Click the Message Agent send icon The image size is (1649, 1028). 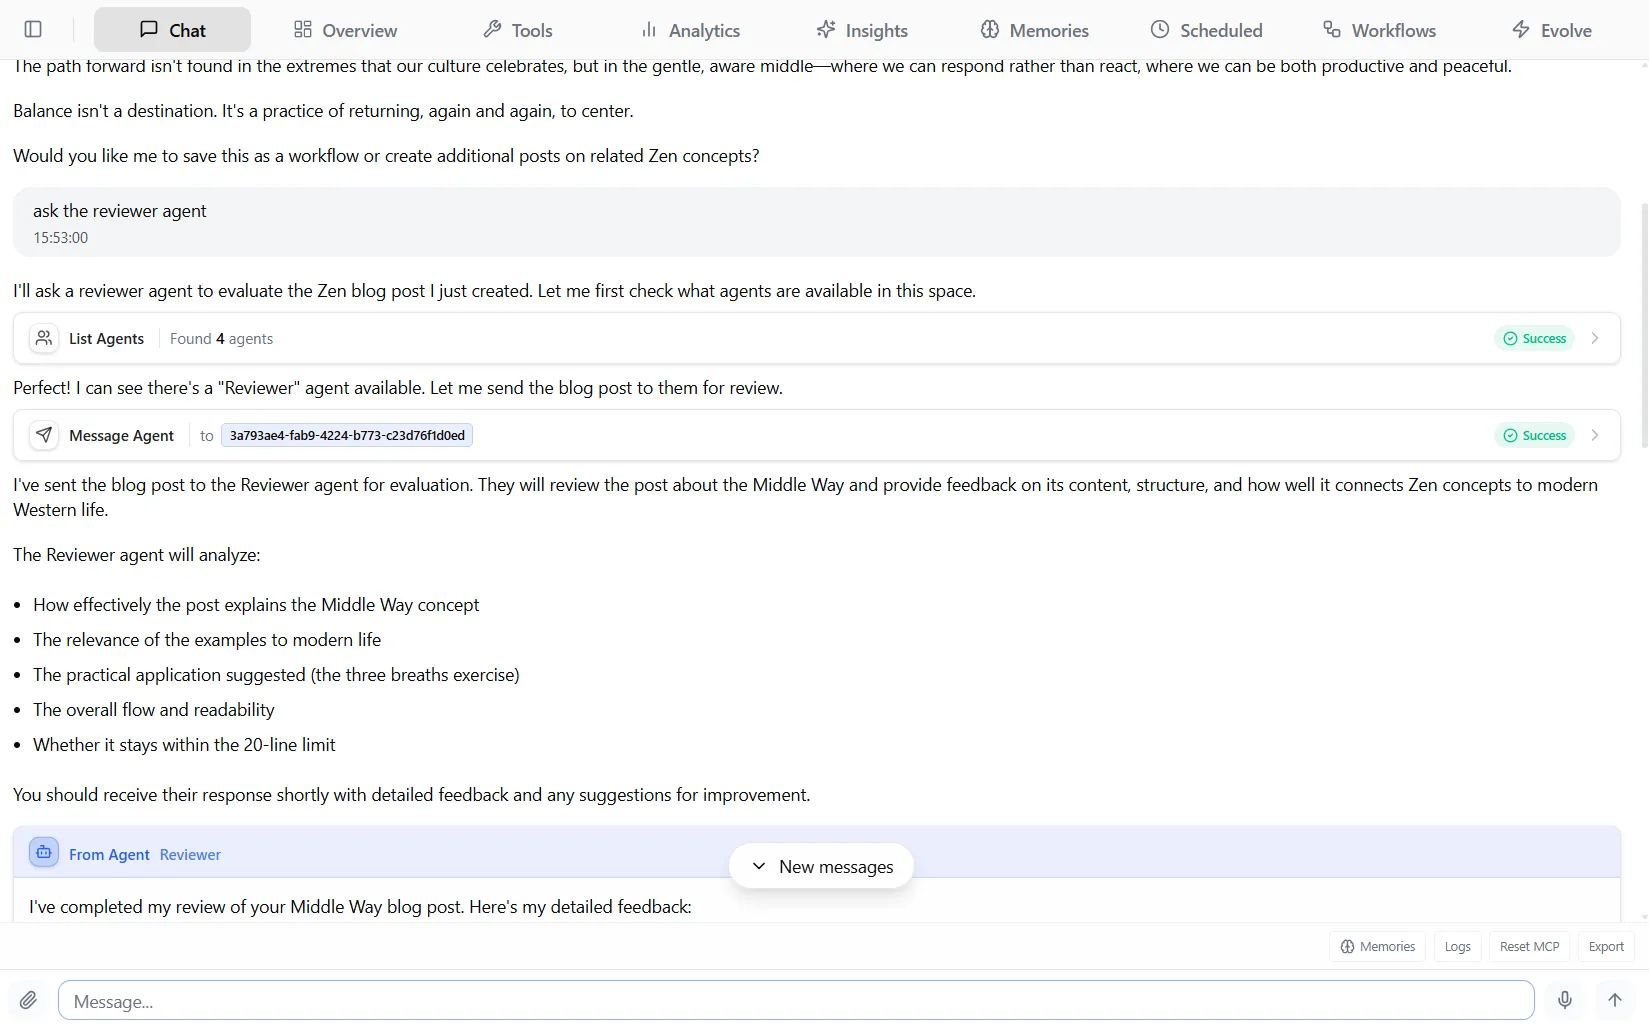click(43, 435)
